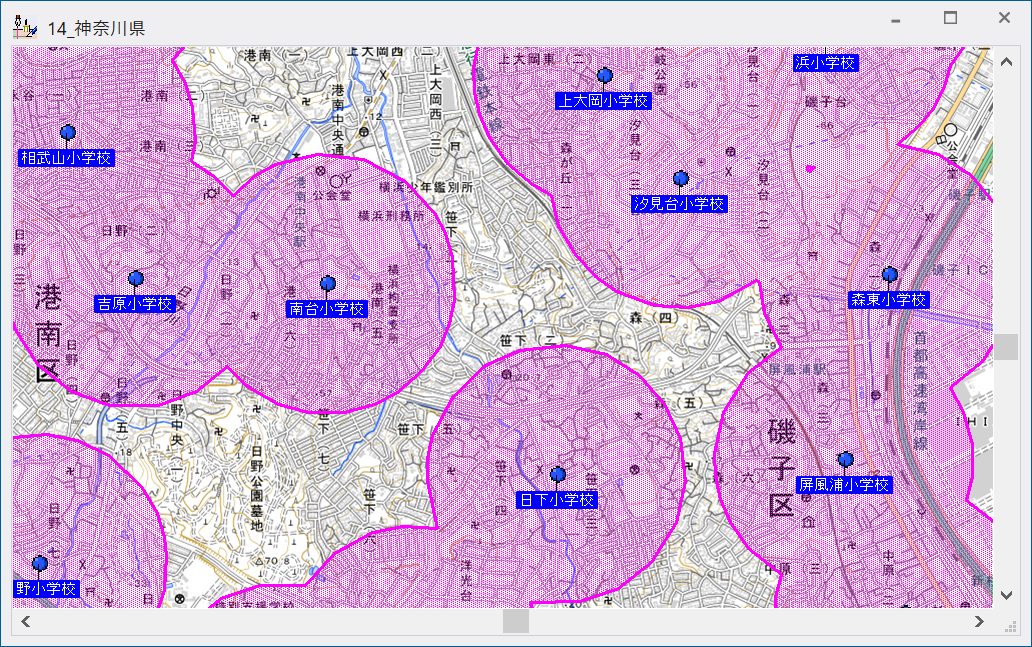
Task: Click the 磯子区 map text
Action: point(782,468)
